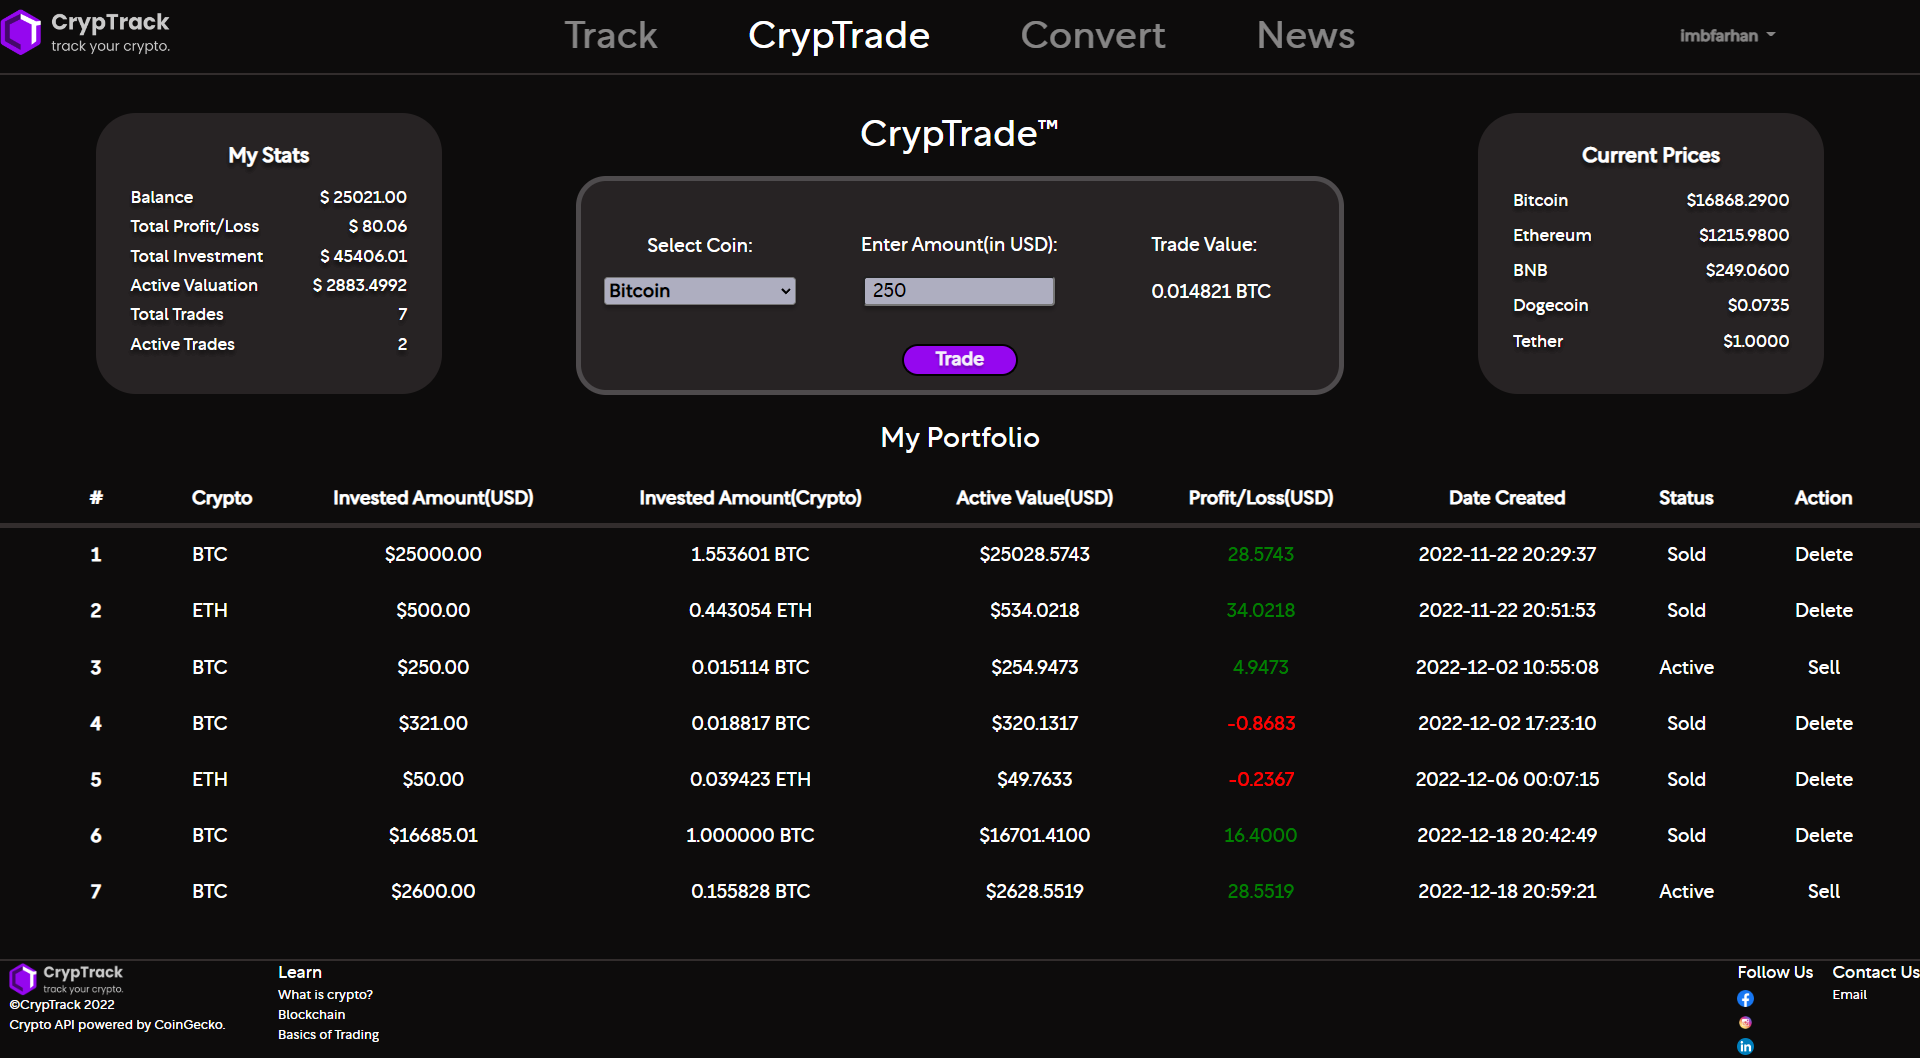Open the 'What is crypto?' link
The height and width of the screenshot is (1058, 1920).
click(325, 995)
